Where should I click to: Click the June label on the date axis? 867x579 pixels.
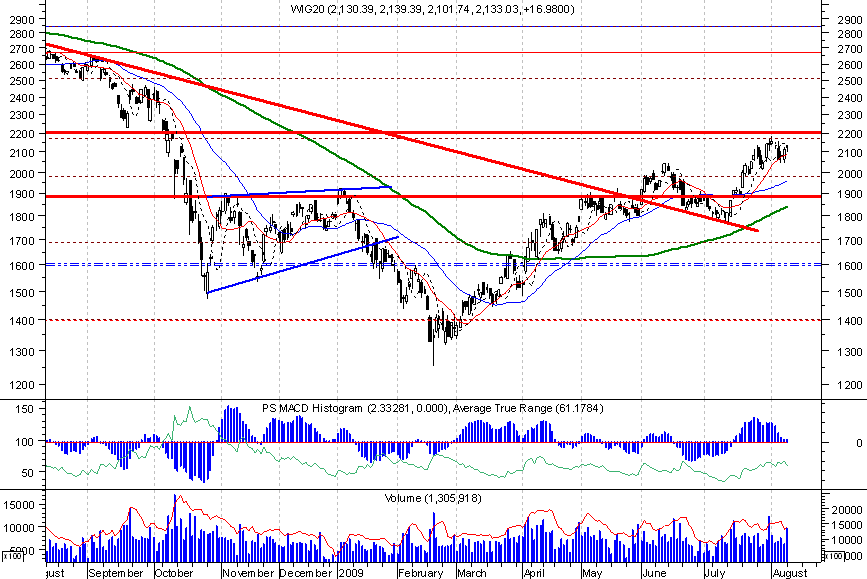655,573
